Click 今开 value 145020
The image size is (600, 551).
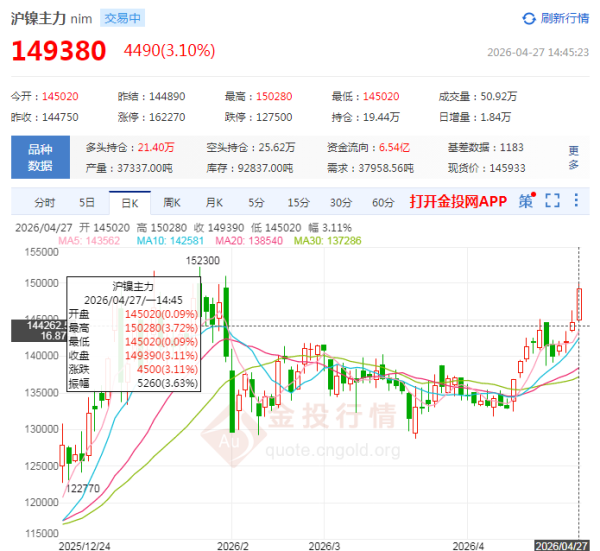click(60, 96)
